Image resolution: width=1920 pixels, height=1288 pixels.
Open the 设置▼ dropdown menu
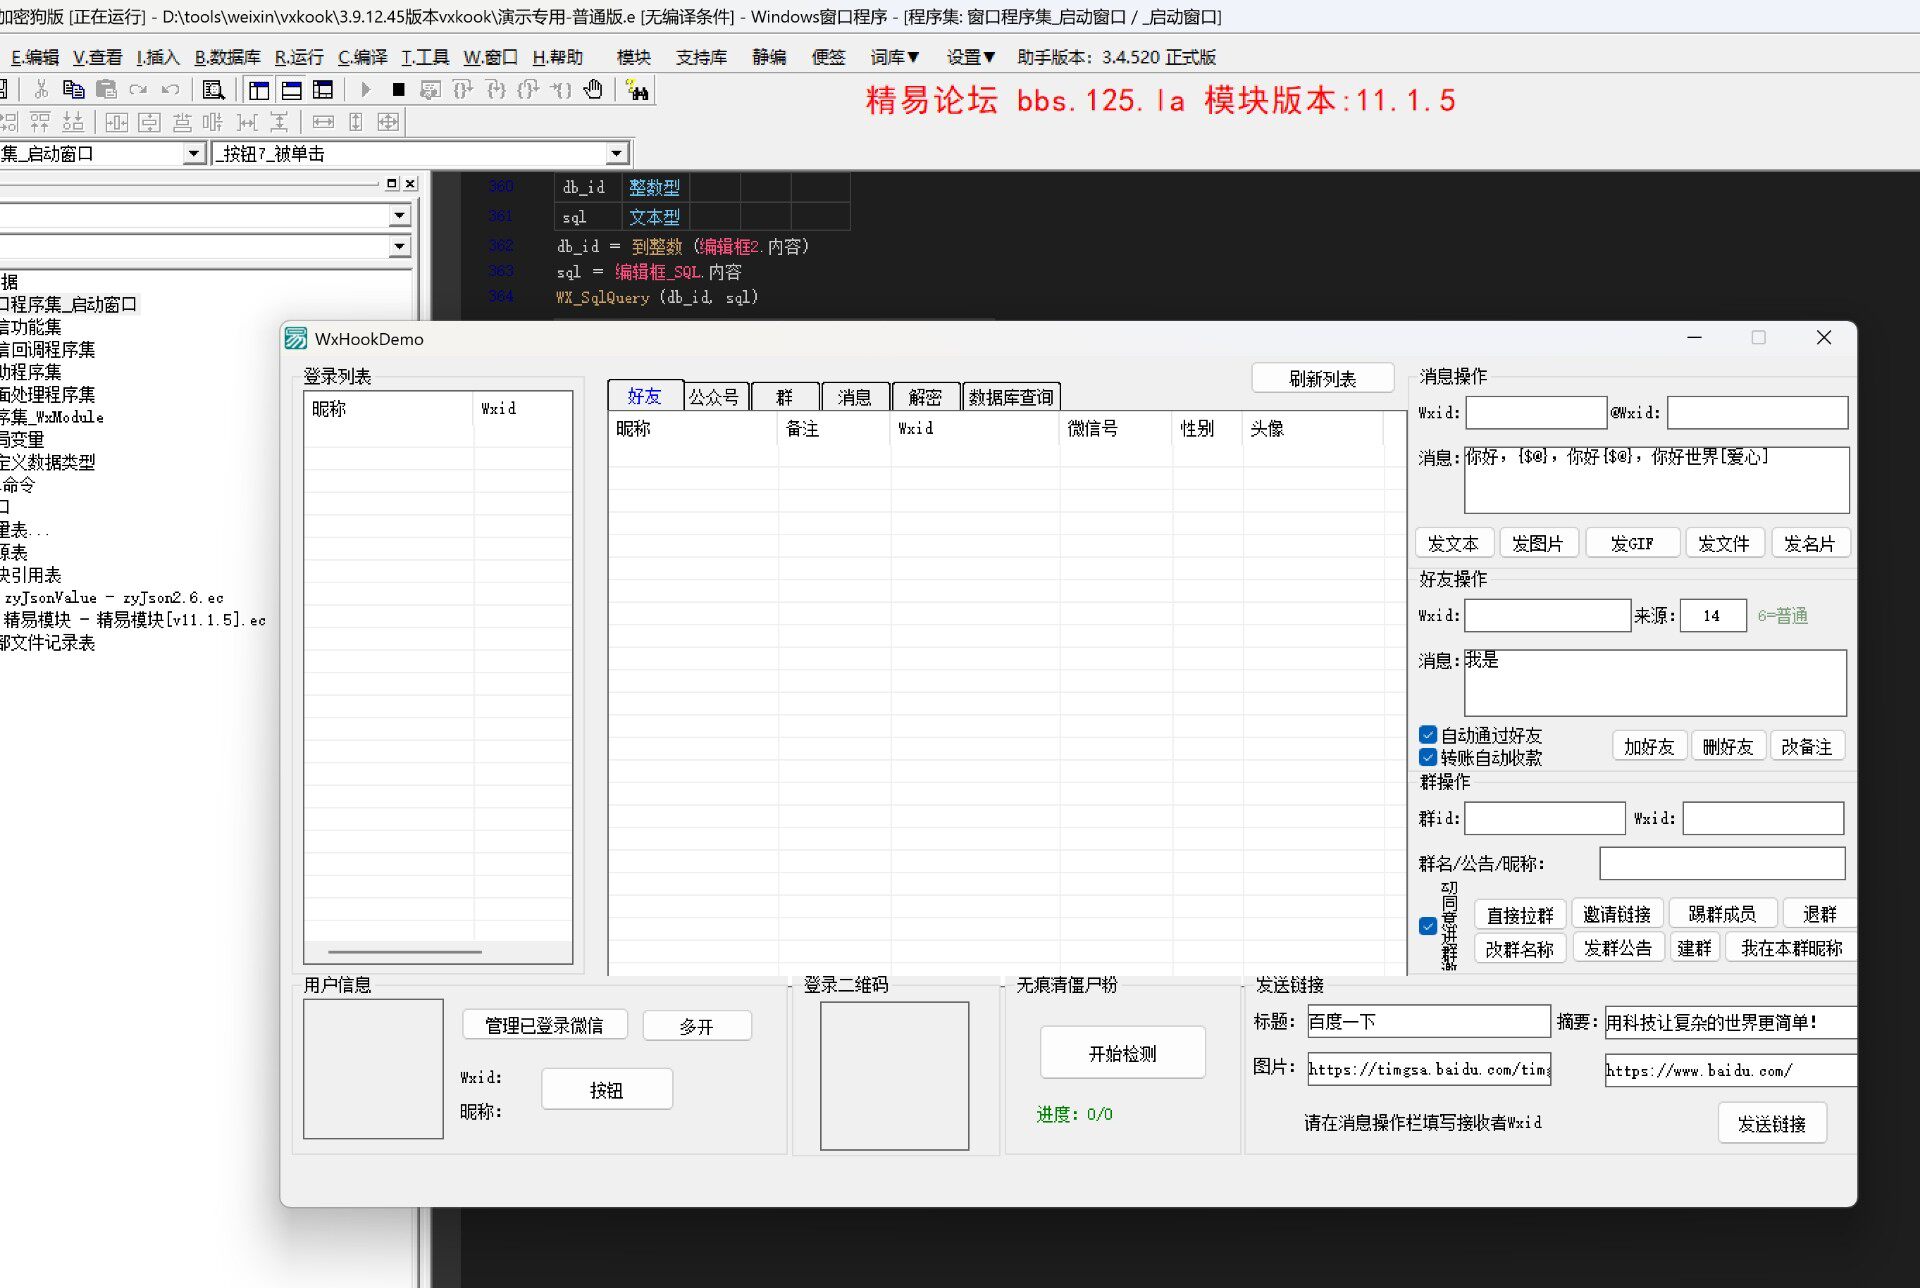970,57
